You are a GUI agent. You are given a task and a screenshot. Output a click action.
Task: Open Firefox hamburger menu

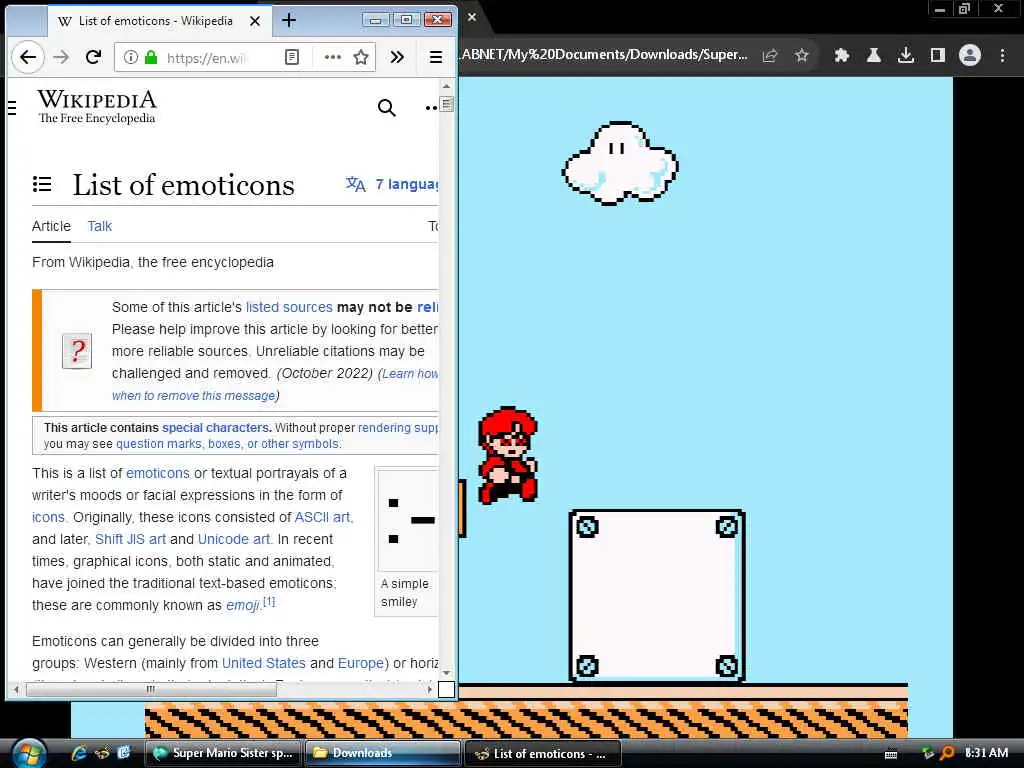436,57
